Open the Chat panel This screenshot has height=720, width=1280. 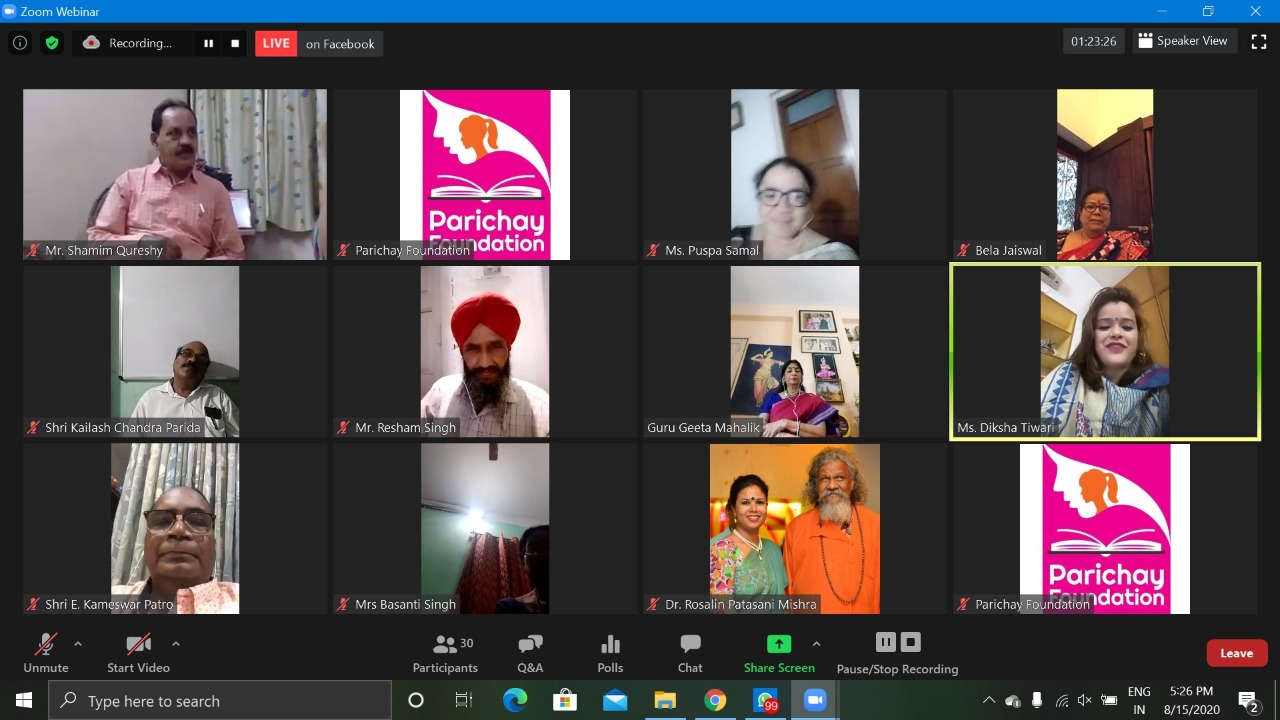(x=690, y=653)
